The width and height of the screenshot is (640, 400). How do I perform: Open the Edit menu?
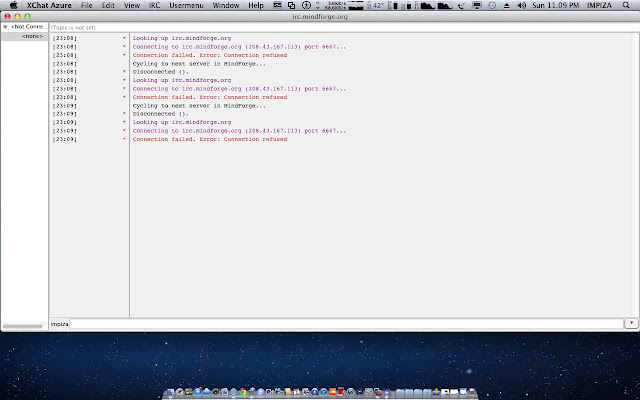point(108,5)
